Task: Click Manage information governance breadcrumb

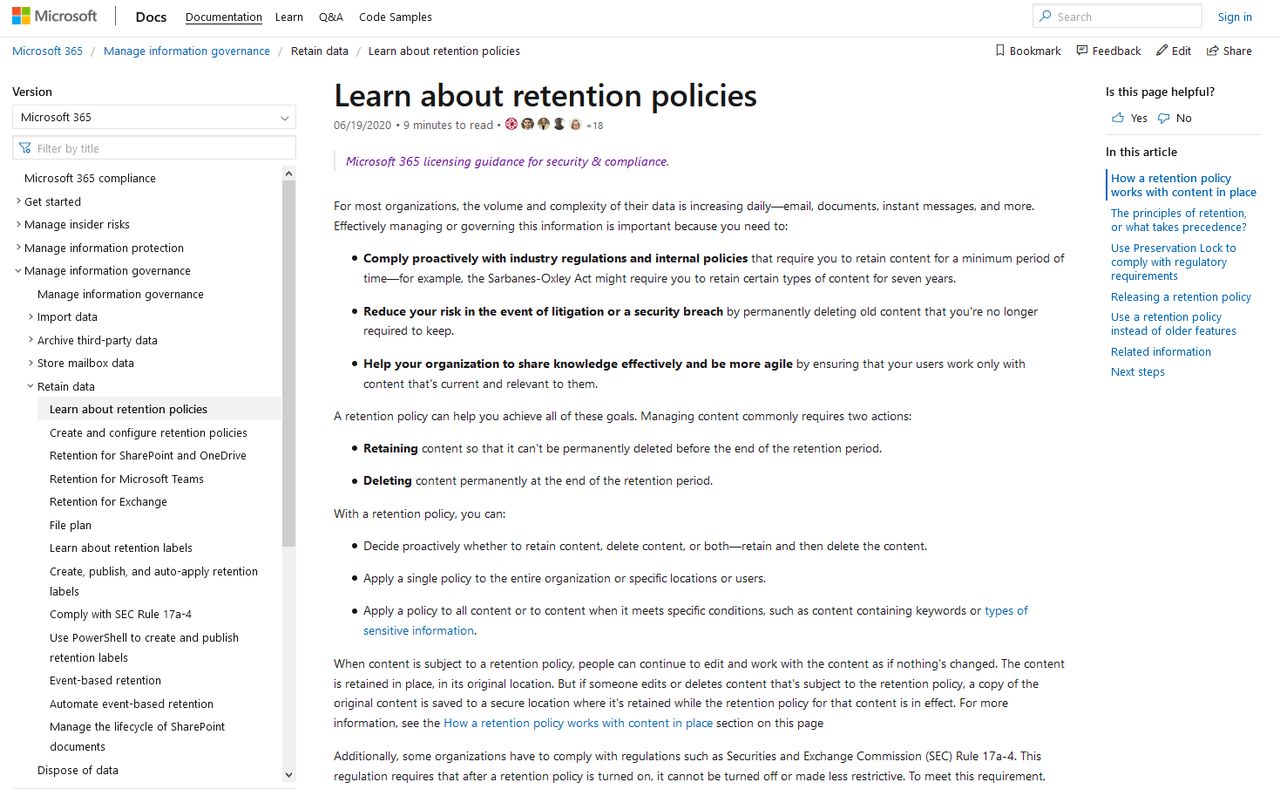Action: pyautogui.click(x=187, y=51)
